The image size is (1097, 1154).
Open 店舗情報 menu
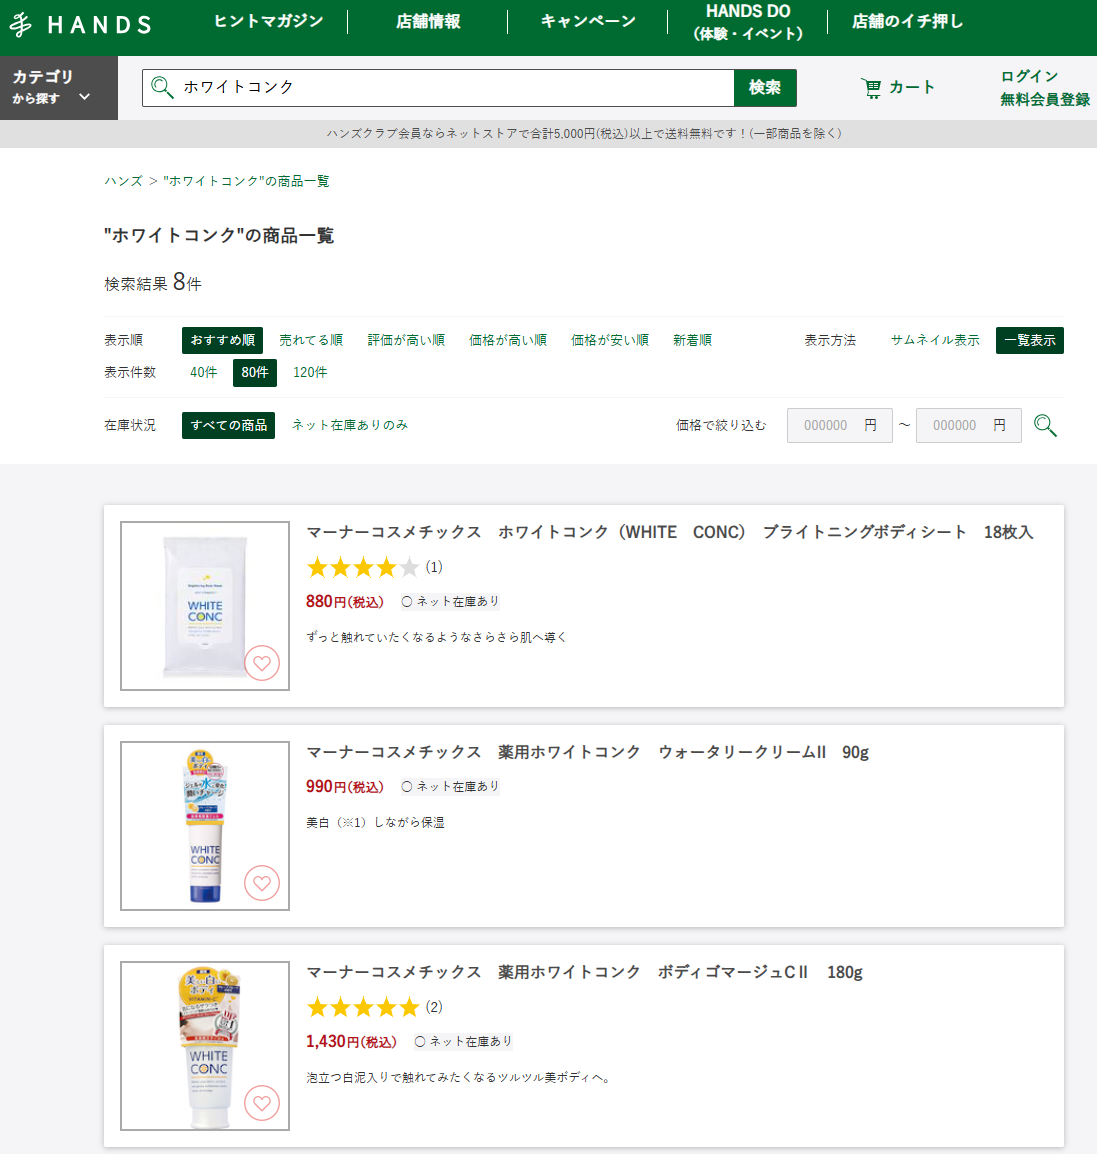428,21
